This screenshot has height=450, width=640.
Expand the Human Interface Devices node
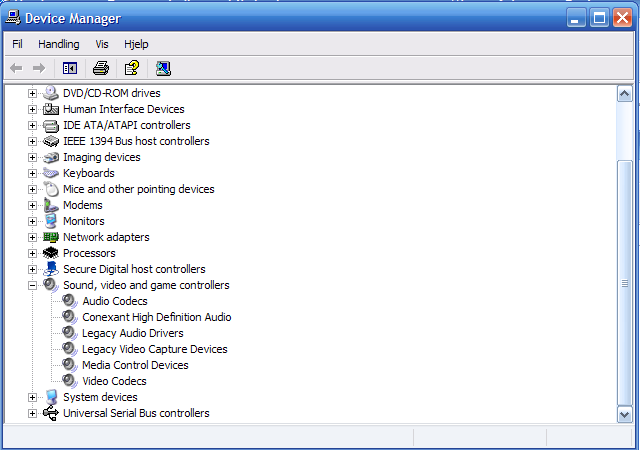point(32,109)
